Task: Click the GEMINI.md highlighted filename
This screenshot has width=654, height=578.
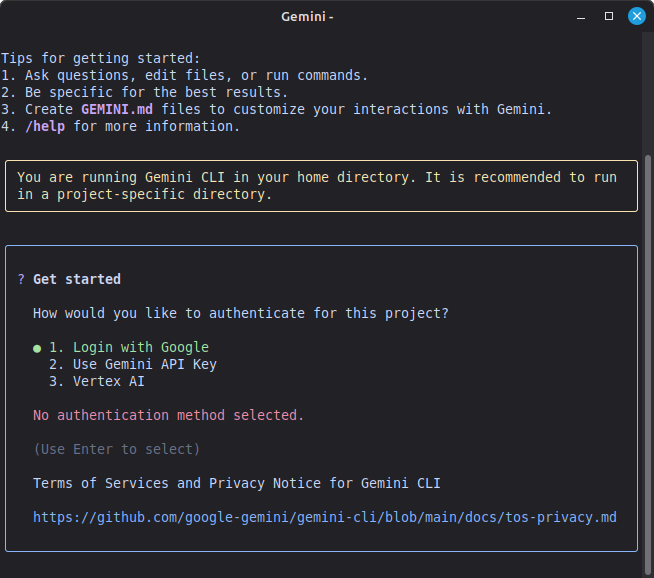Action: 117,109
